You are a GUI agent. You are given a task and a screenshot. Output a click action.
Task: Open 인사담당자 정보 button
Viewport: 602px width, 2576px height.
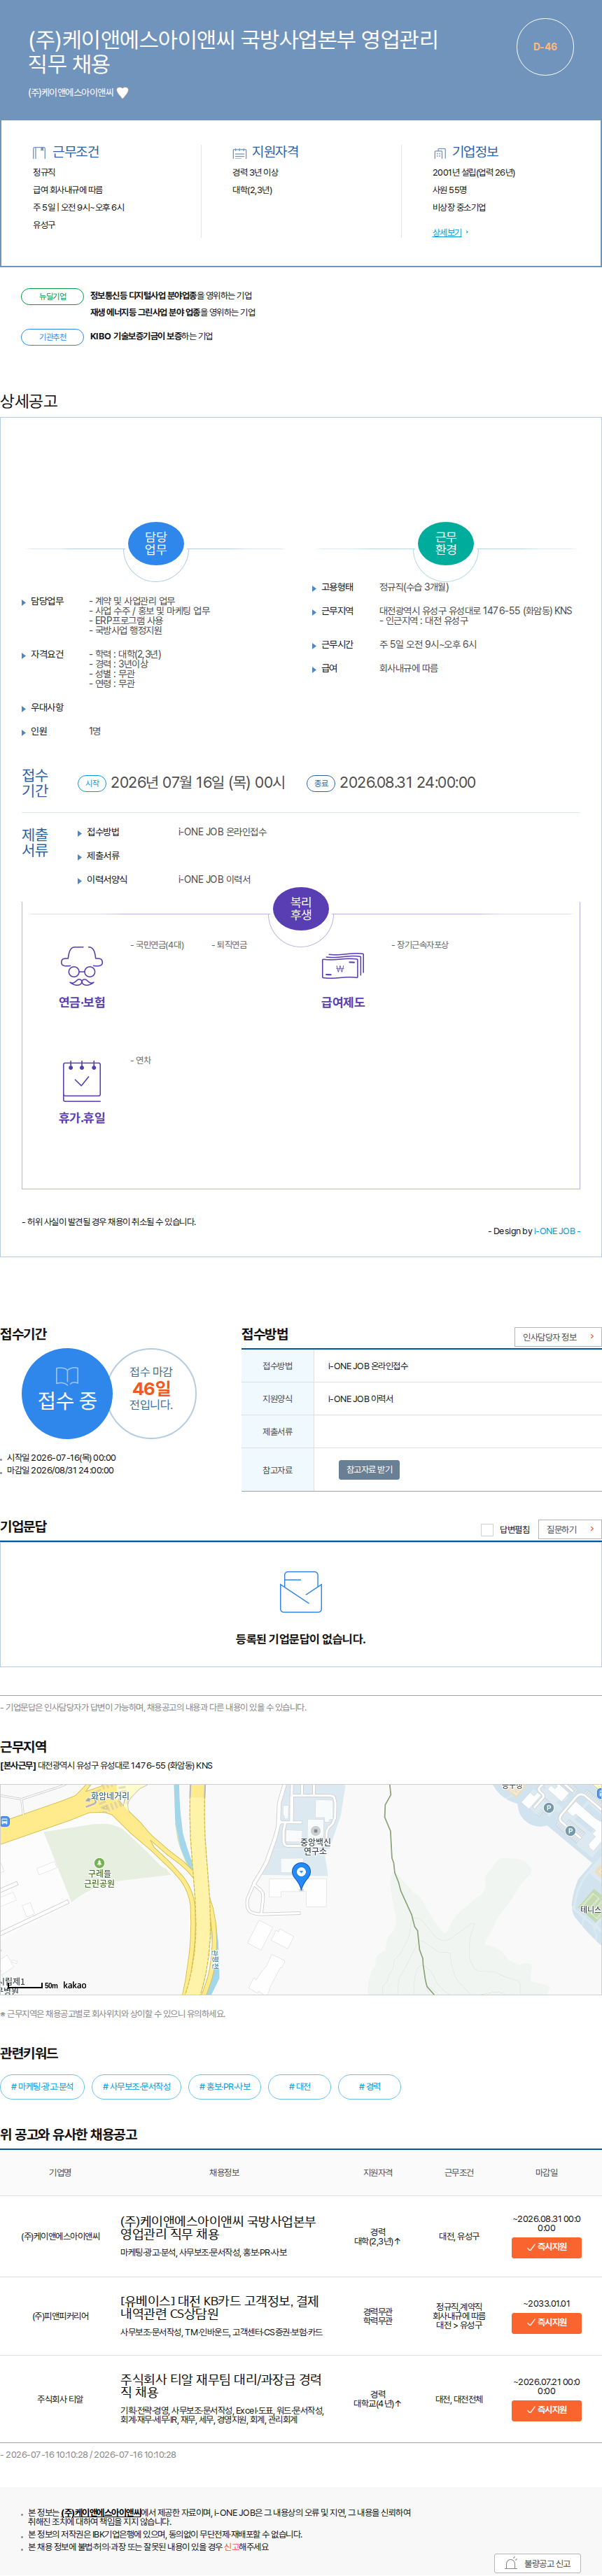(558, 1337)
